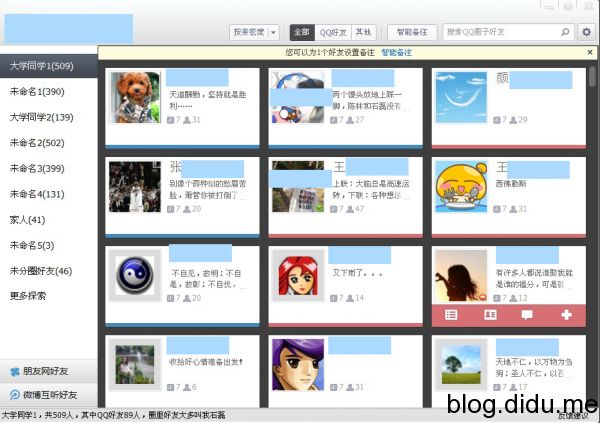Select group 未命名2(502)
This screenshot has height=423, width=600.
[x=49, y=143]
